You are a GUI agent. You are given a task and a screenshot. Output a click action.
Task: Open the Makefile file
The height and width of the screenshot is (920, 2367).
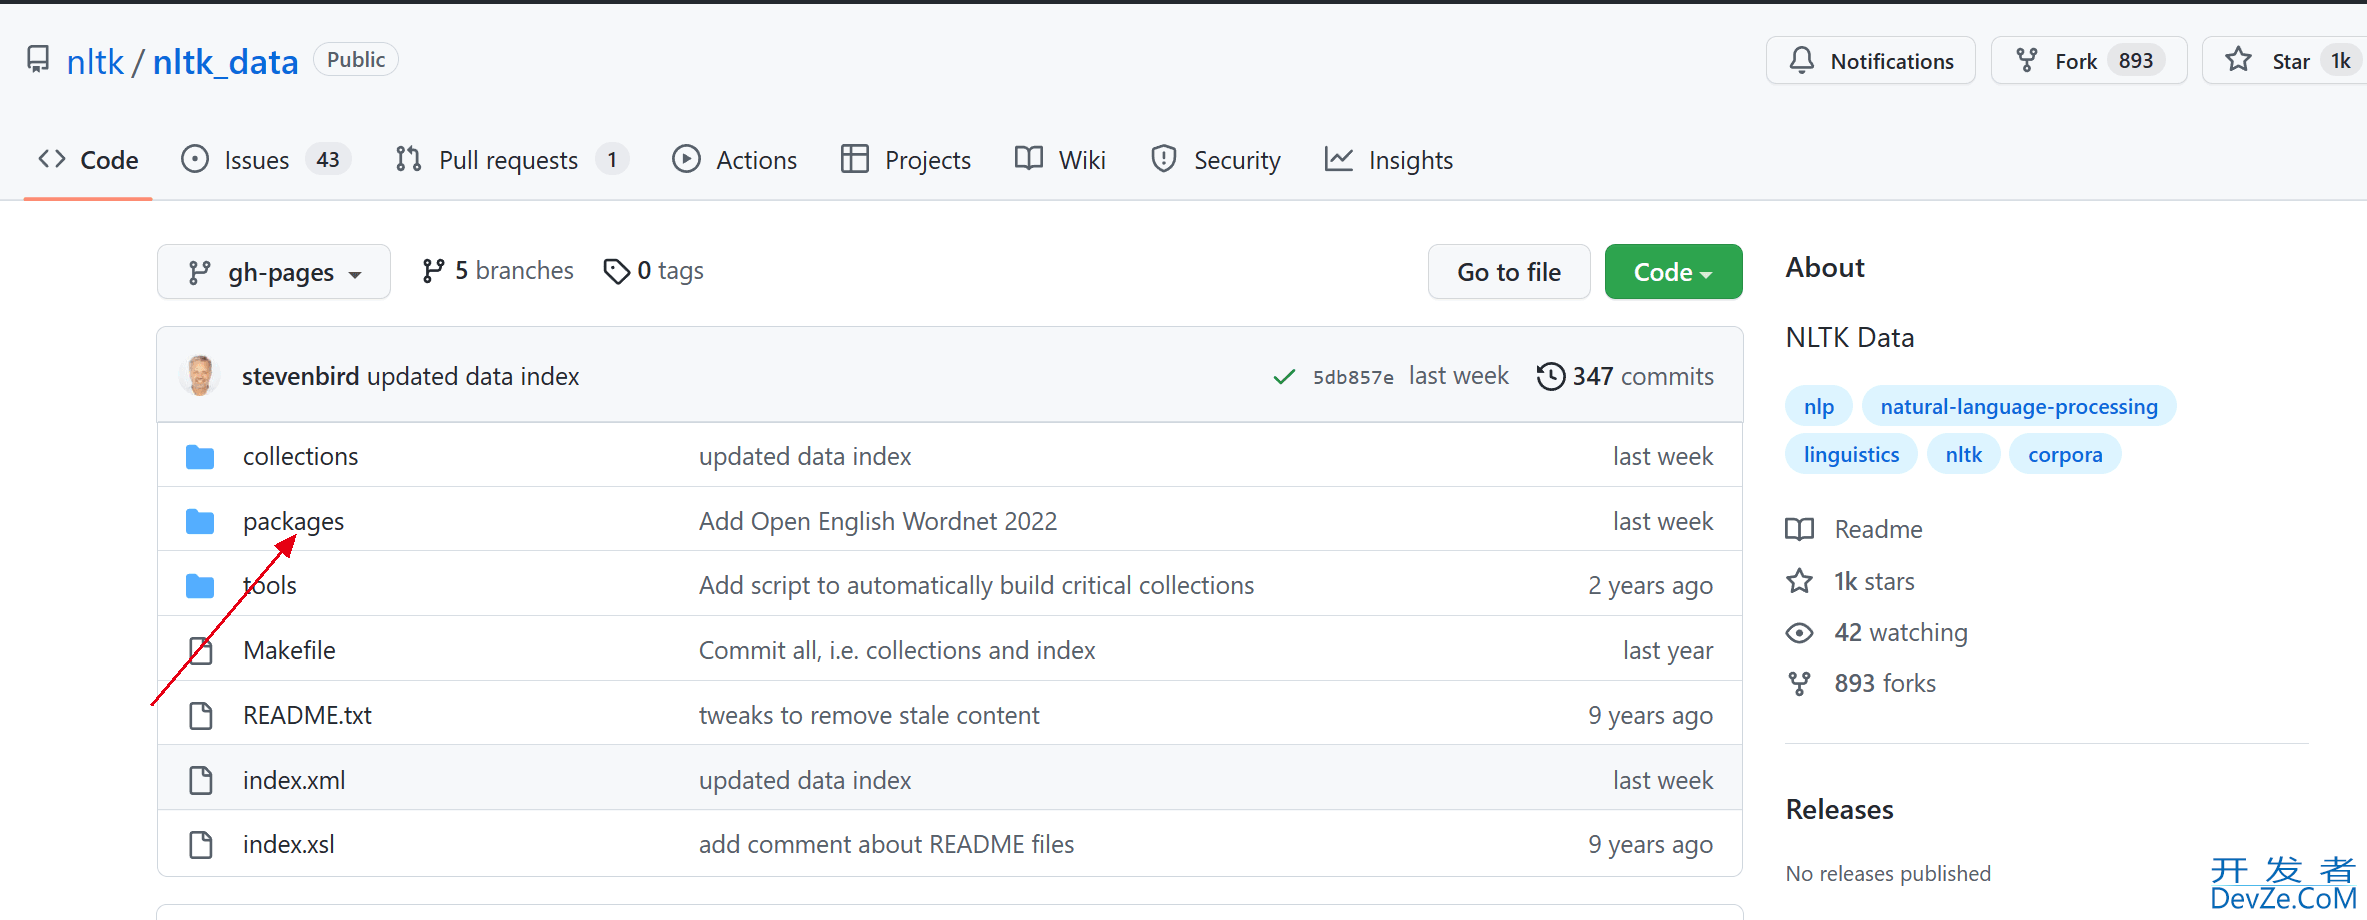point(289,650)
